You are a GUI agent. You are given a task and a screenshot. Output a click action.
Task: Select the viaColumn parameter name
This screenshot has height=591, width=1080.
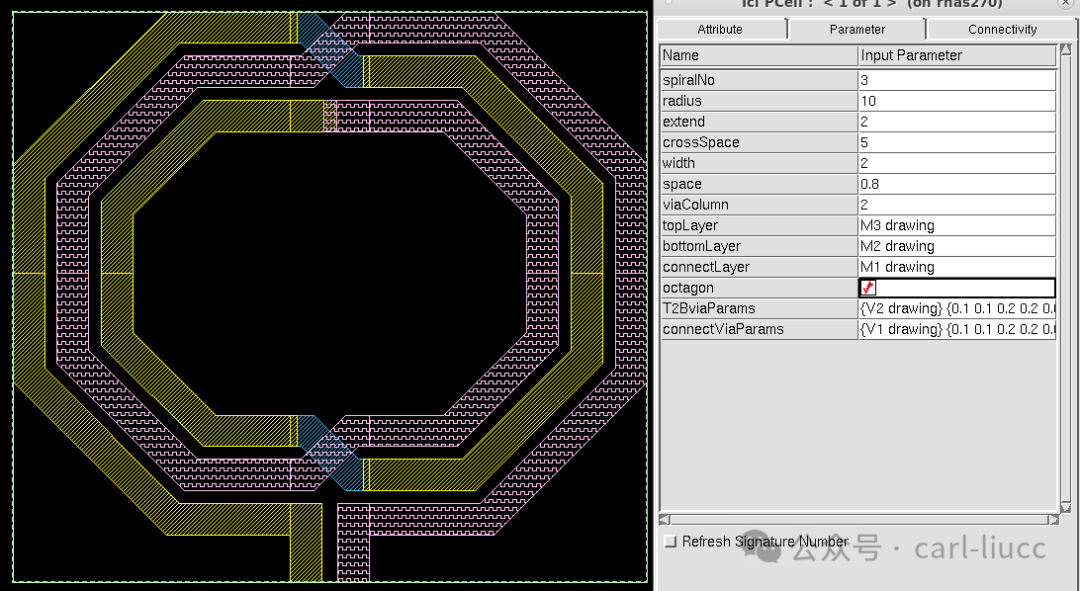(x=695, y=205)
